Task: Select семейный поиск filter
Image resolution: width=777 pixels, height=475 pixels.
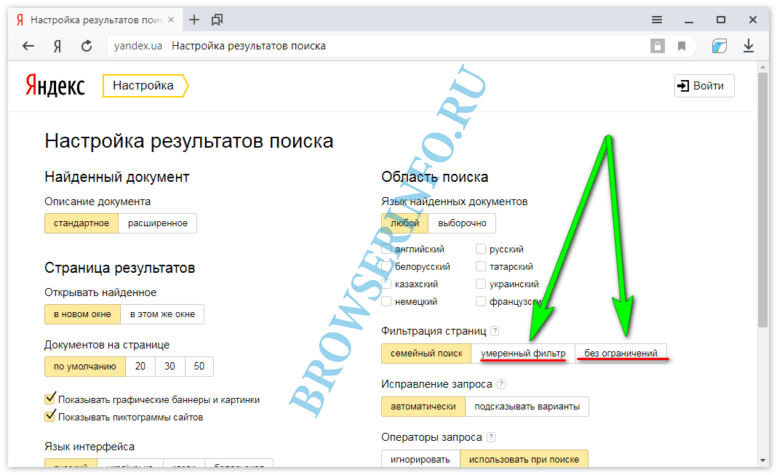Action: [x=426, y=354]
